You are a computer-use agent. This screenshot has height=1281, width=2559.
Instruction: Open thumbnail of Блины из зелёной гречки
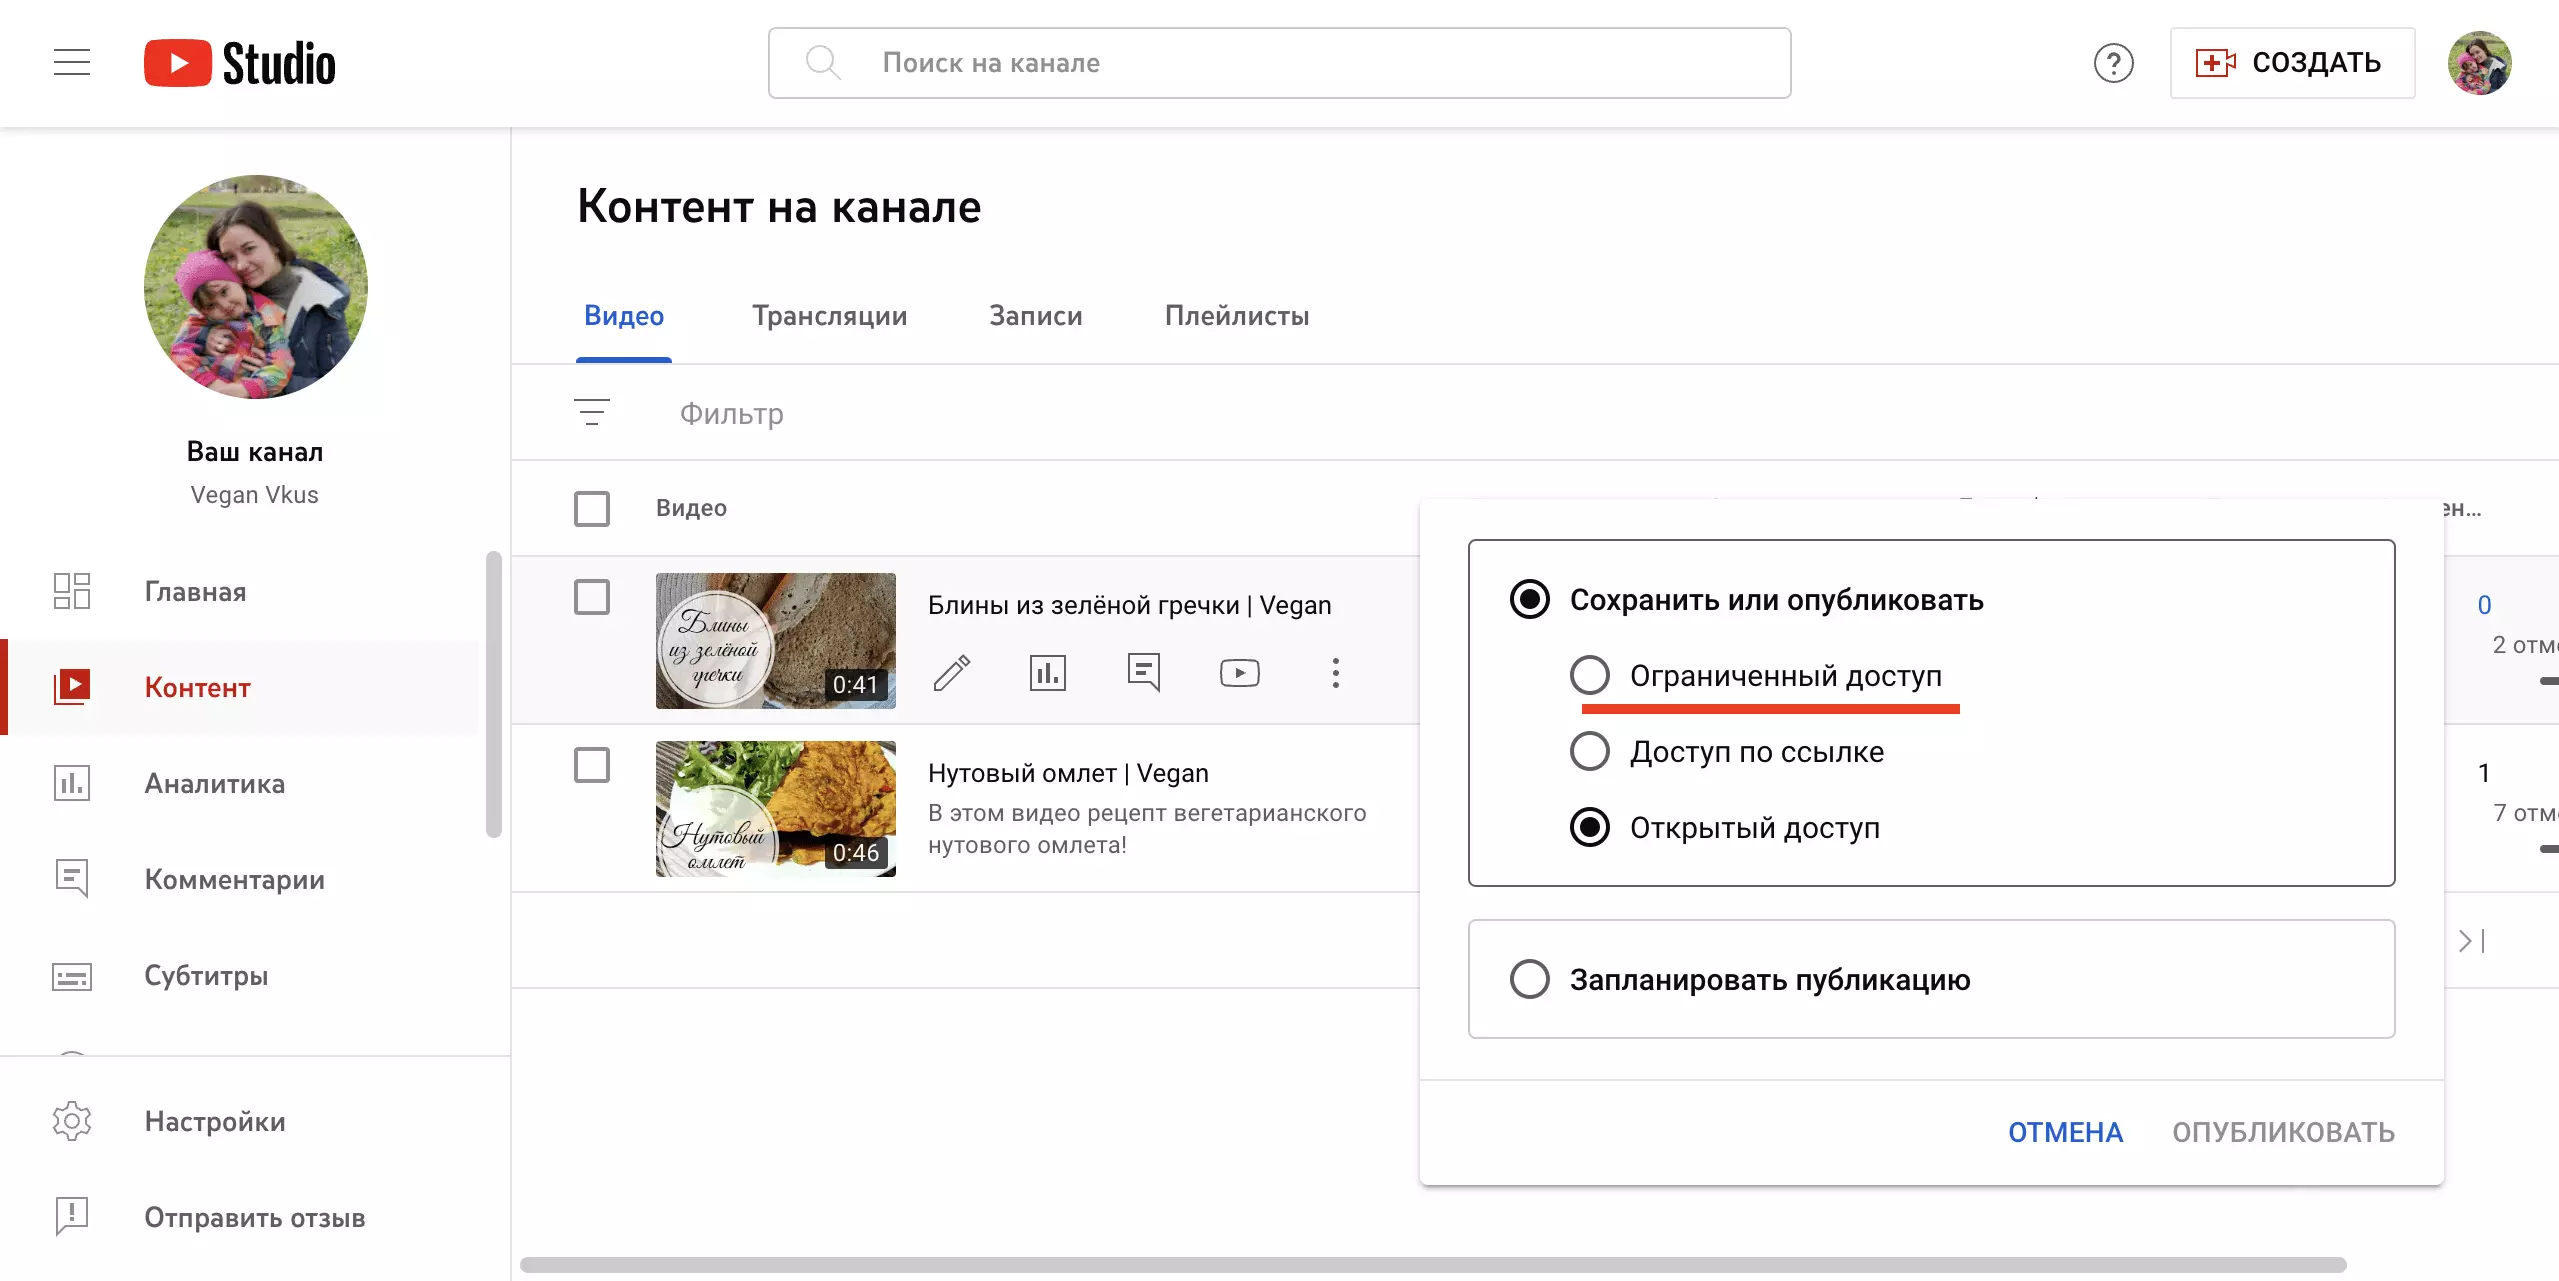[x=776, y=641]
